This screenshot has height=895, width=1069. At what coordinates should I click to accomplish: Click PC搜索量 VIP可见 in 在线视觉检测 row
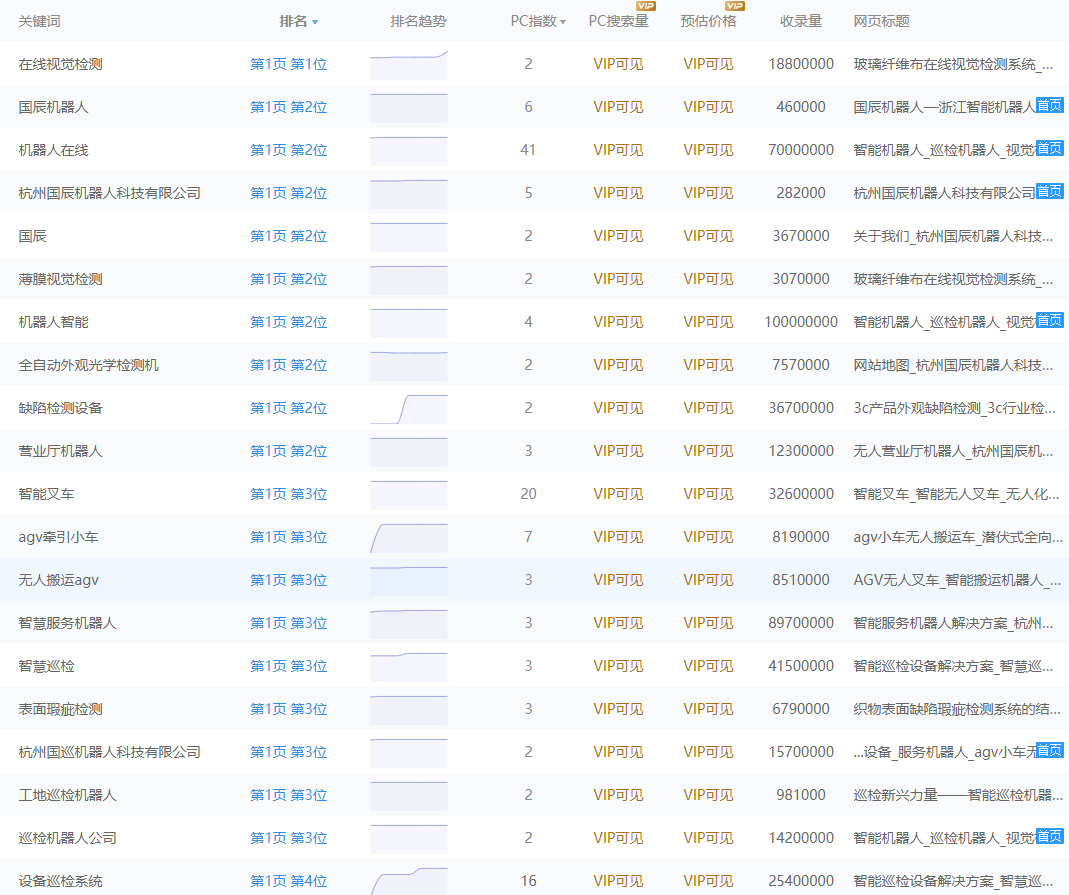pos(618,64)
